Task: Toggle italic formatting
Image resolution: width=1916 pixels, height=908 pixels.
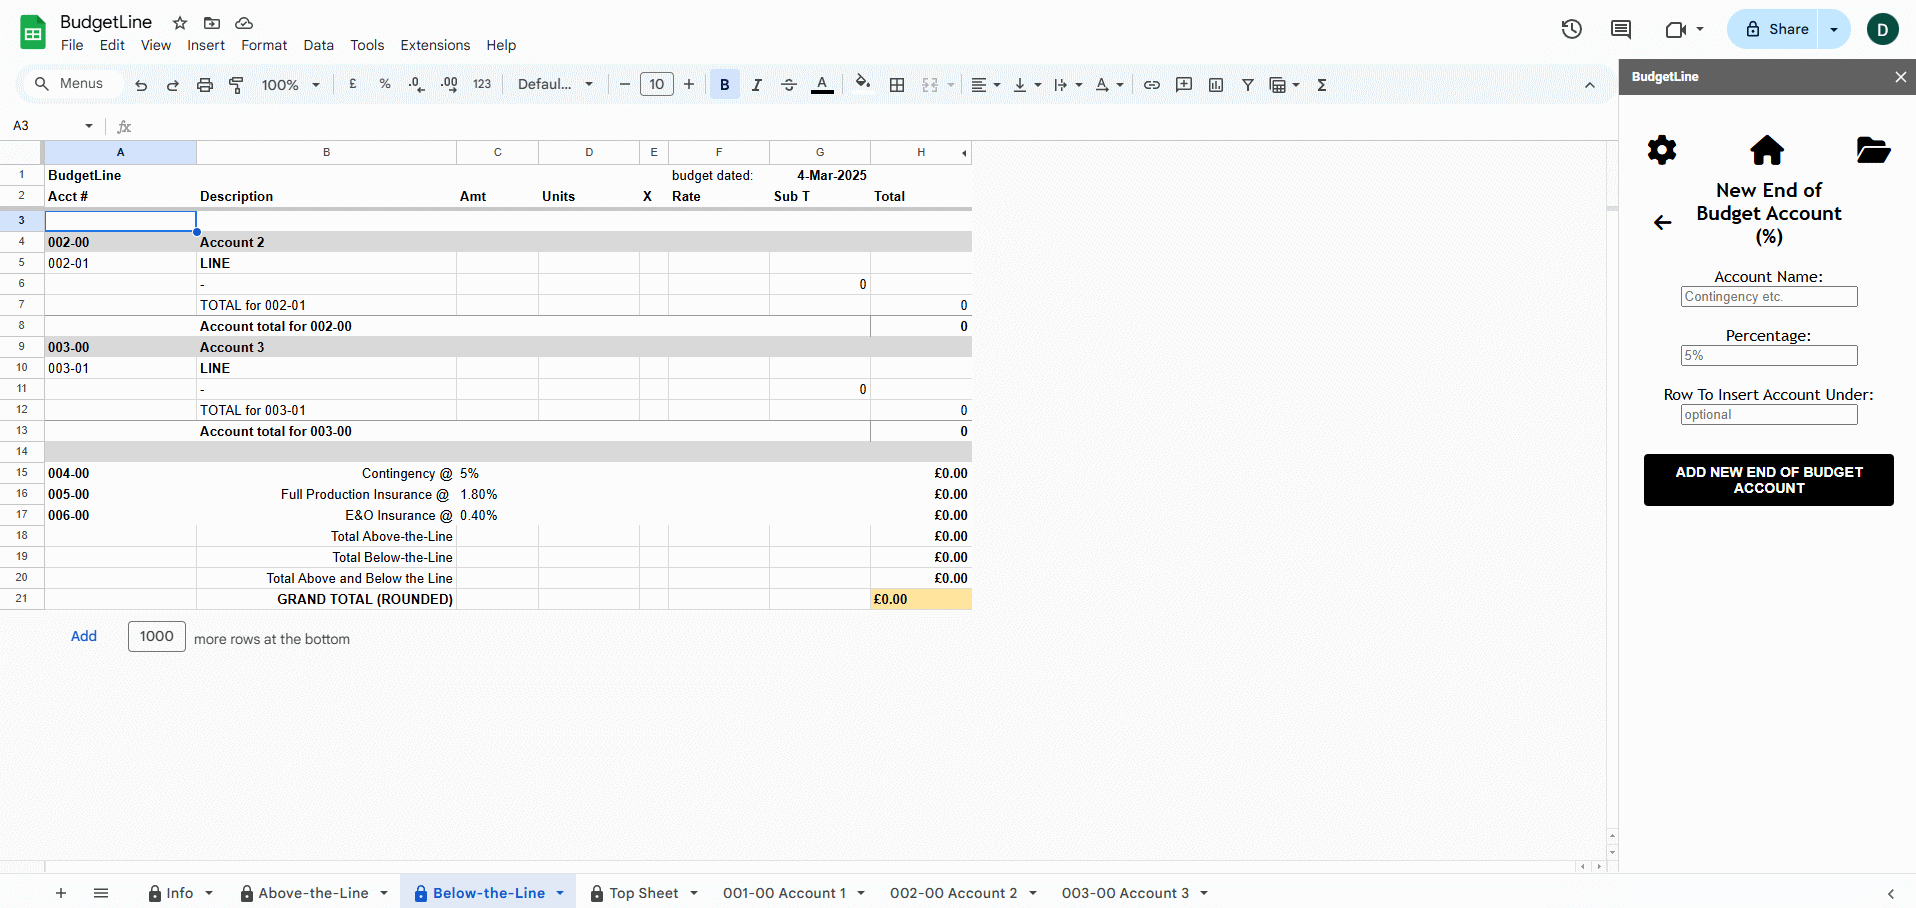Action: (x=757, y=85)
